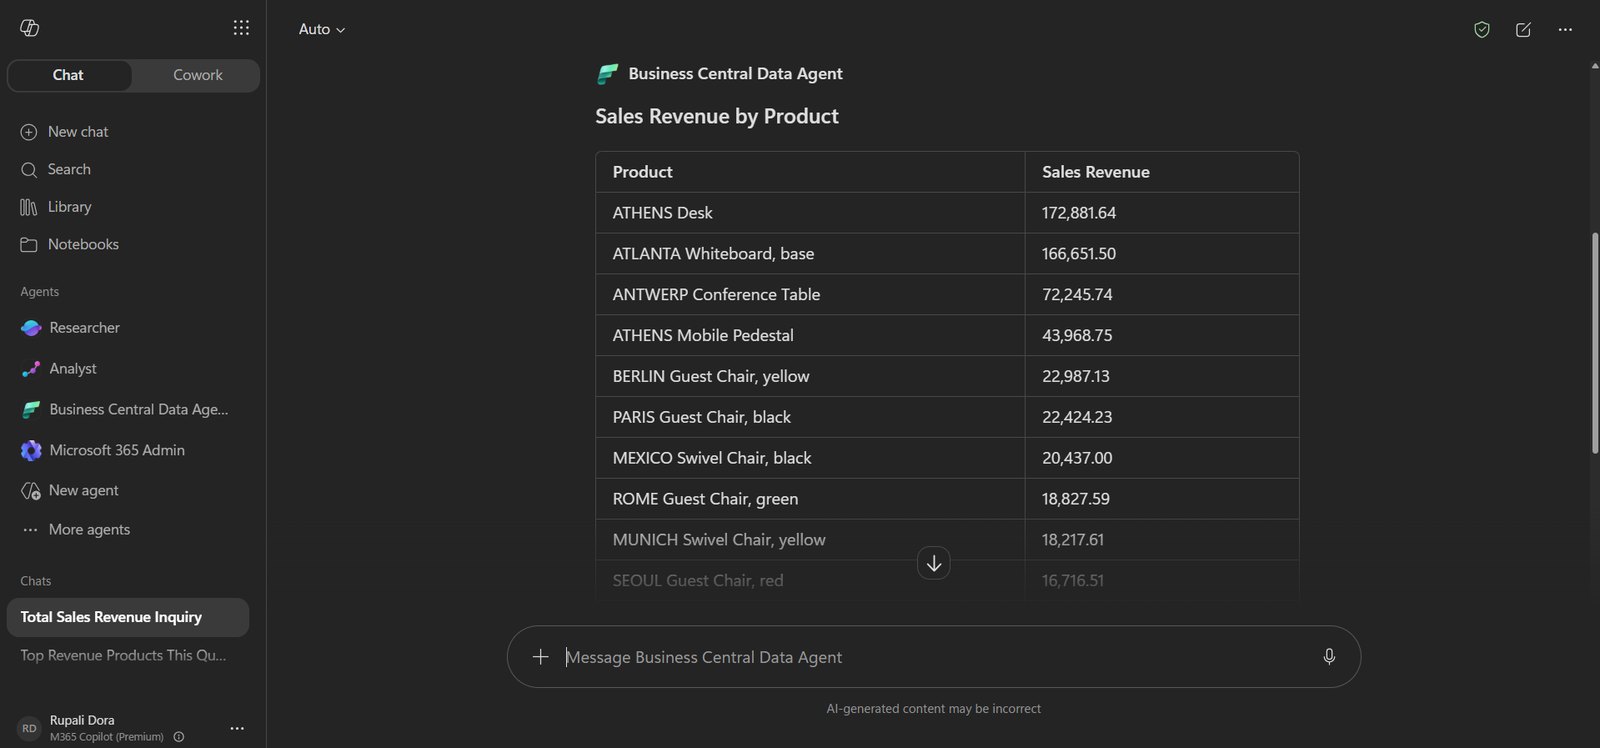Screen dimensions: 1600x748
Task: Click the page vertical scrollbar thumb
Action: (x=1595, y=343)
